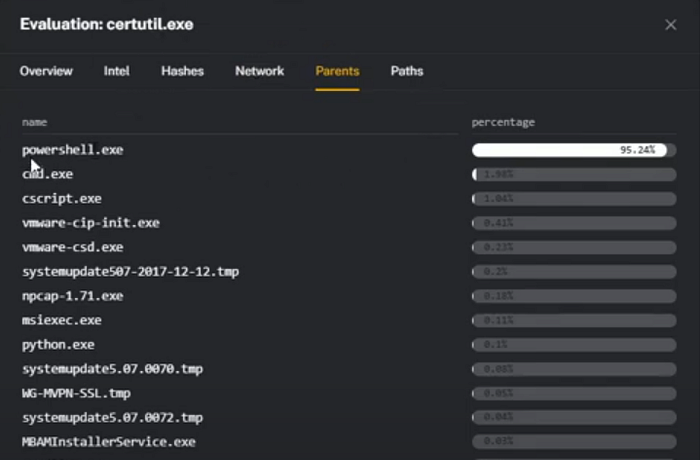Close the certutil.exe evaluation dialog
Screen dimensions: 700x460
pos(670,25)
